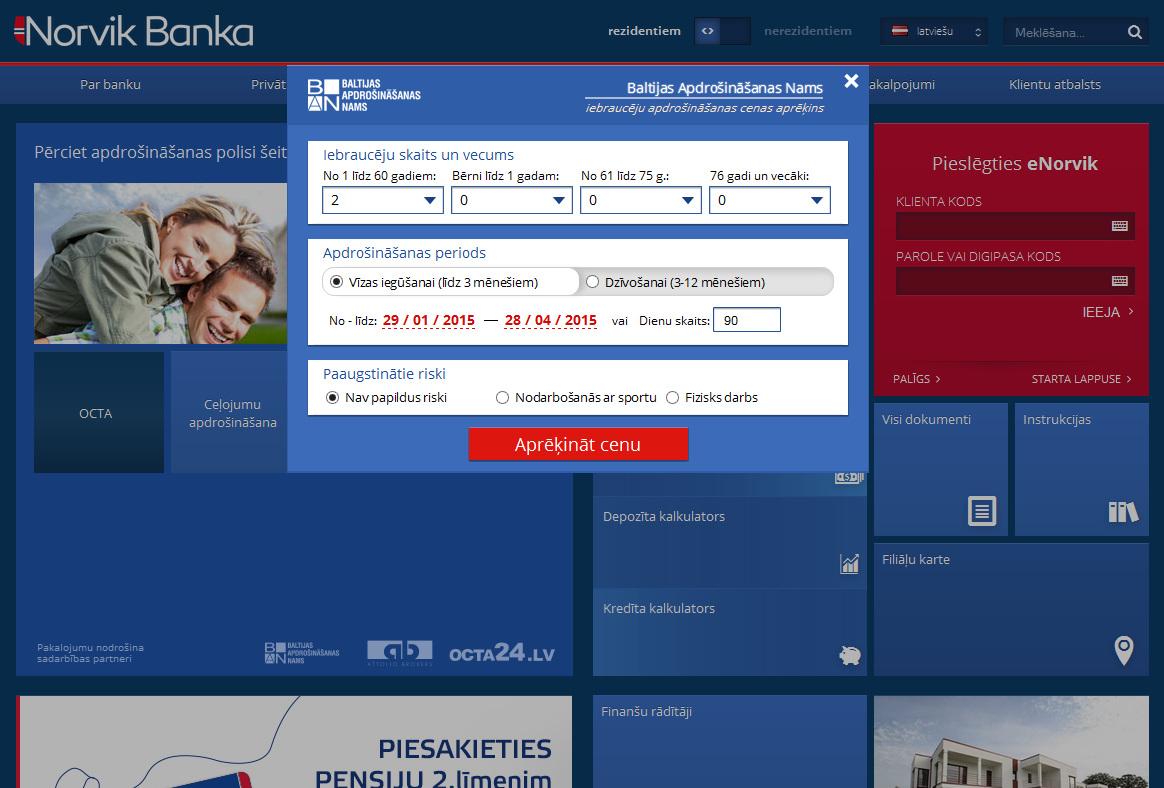This screenshot has width=1164, height=788.
Task: Select Dzīvošanai (3-12 mēnešiem) option
Action: 592,282
